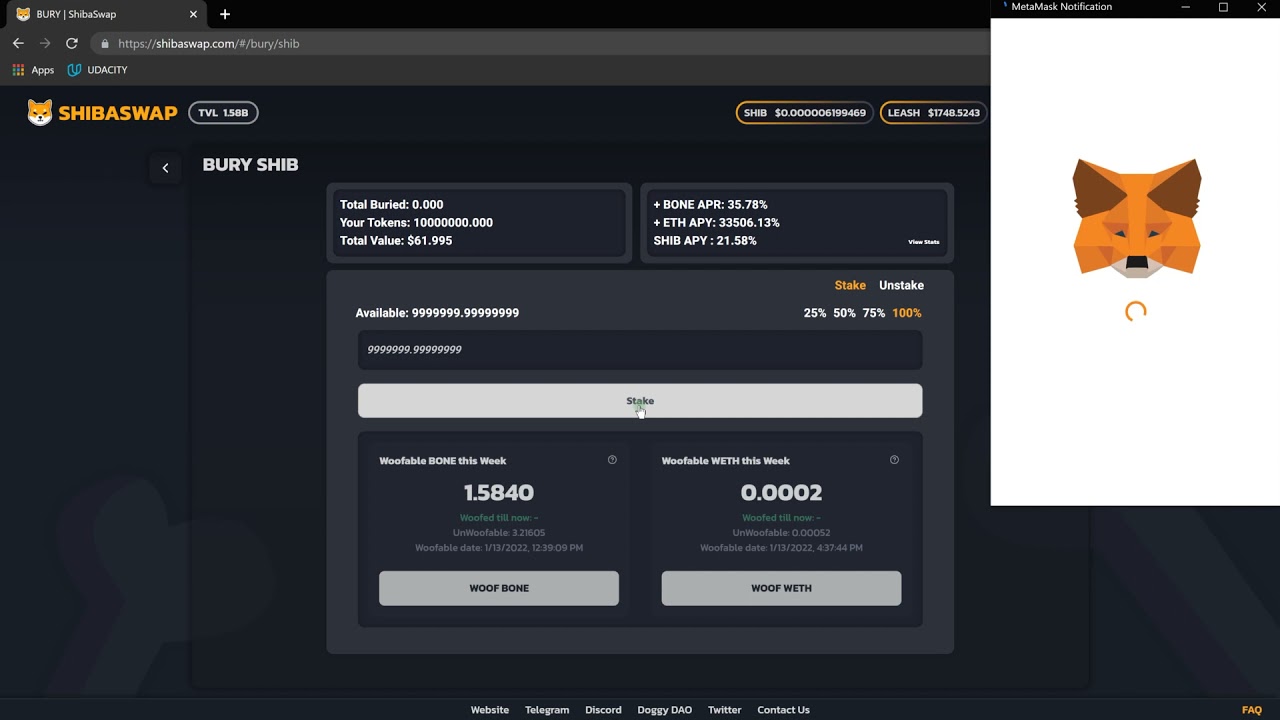Click the LEASH price badge
Screen dimensions: 1280x720
tap(933, 113)
